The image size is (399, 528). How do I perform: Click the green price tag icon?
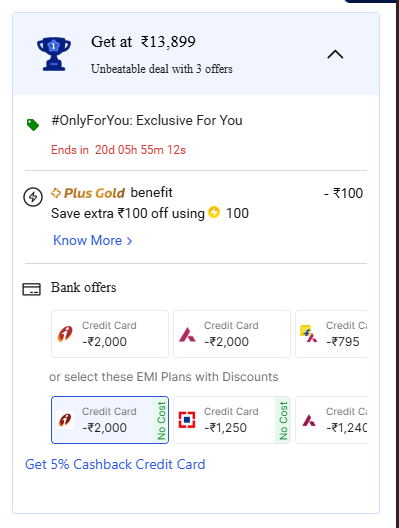tap(33, 125)
